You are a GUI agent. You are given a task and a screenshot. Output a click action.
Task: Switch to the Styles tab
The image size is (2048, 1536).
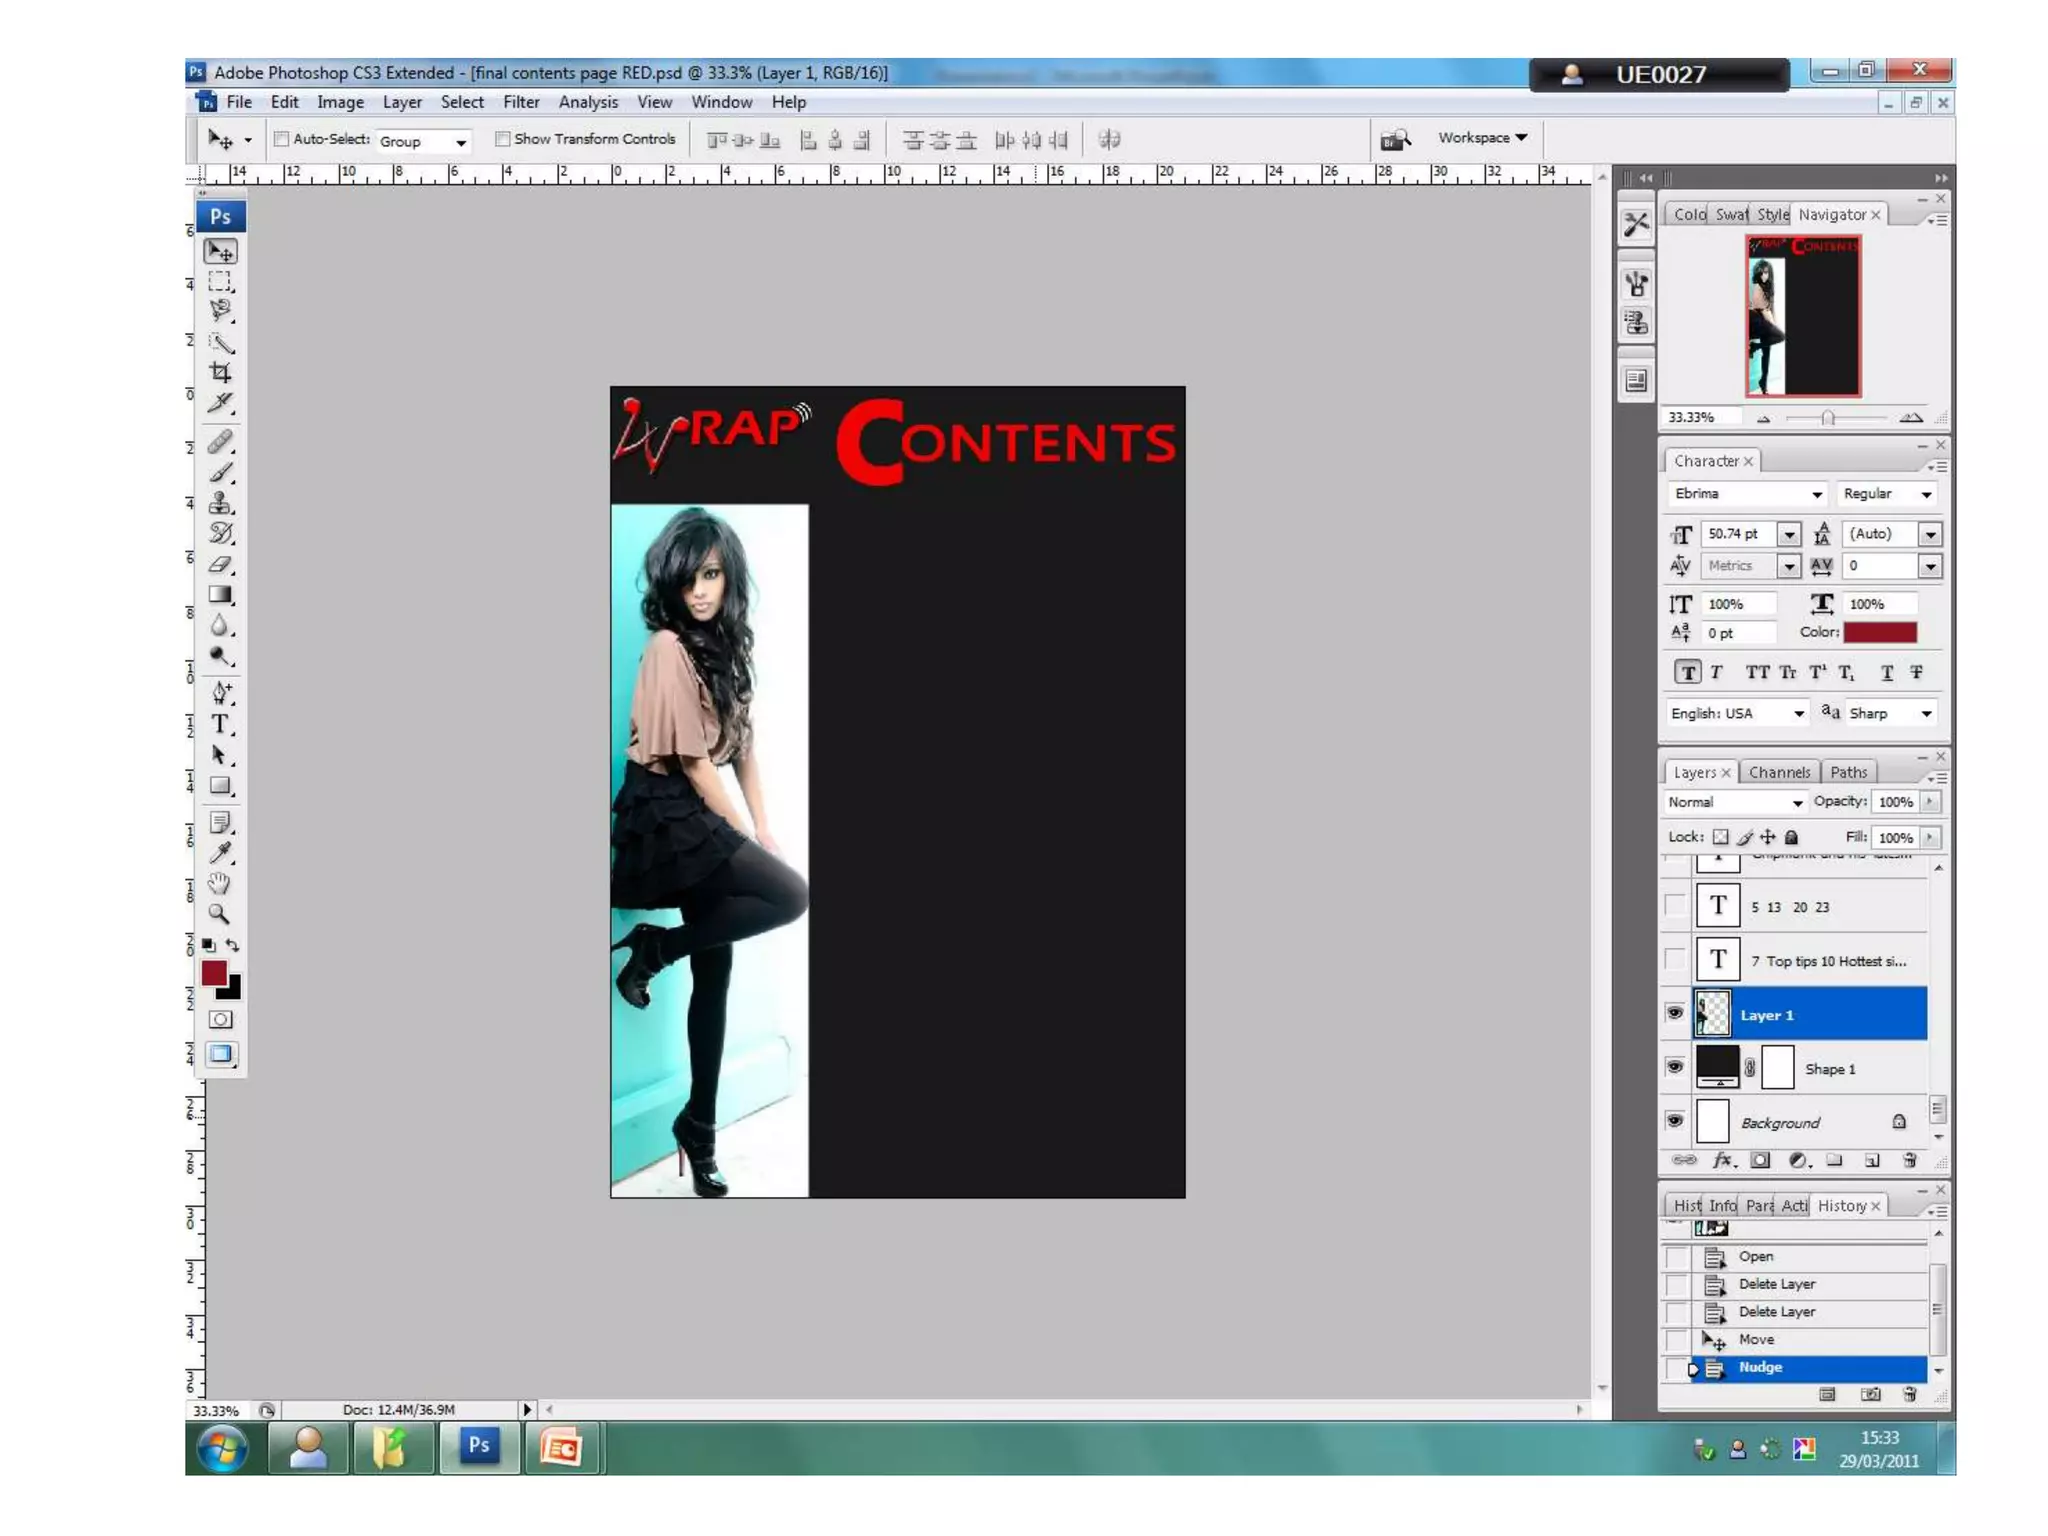click(x=1772, y=214)
